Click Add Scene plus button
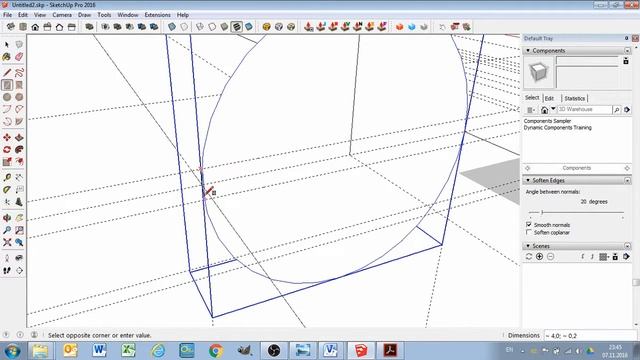 click(x=540, y=257)
